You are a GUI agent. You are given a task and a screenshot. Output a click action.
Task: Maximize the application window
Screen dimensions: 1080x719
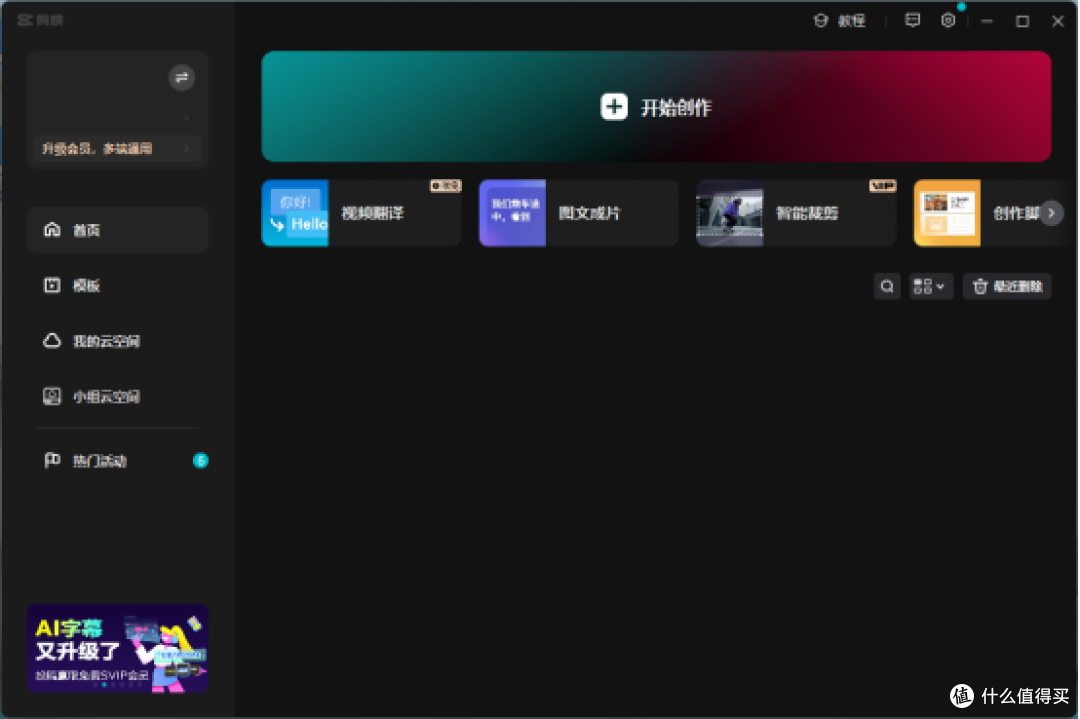[x=1023, y=21]
